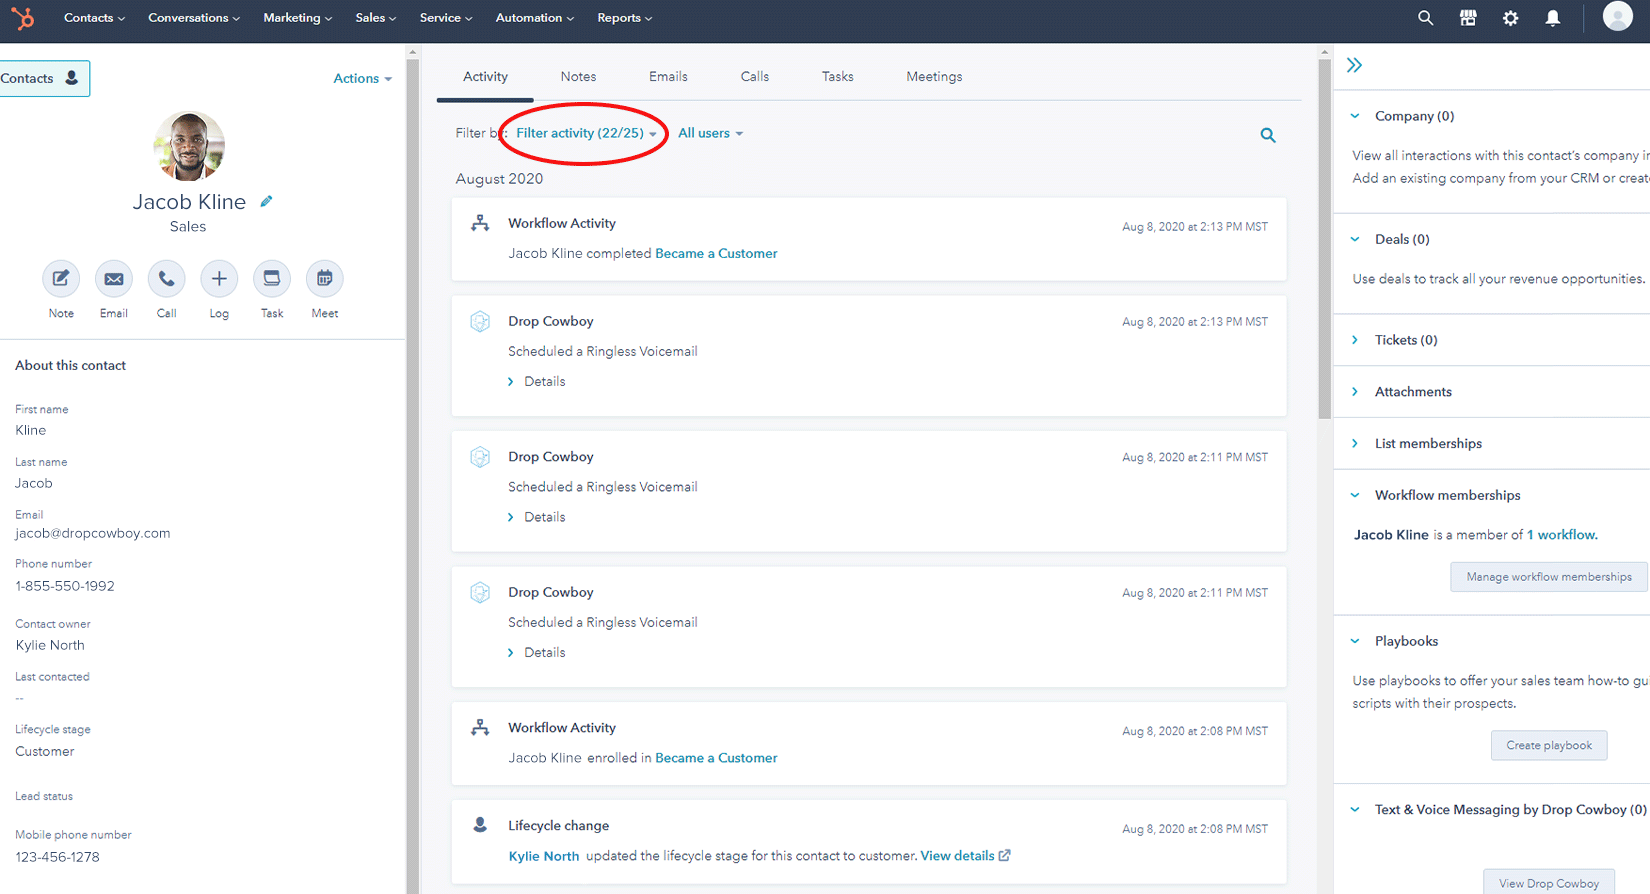1650x894 pixels.
Task: Expand the Attachments section
Action: (x=1355, y=392)
